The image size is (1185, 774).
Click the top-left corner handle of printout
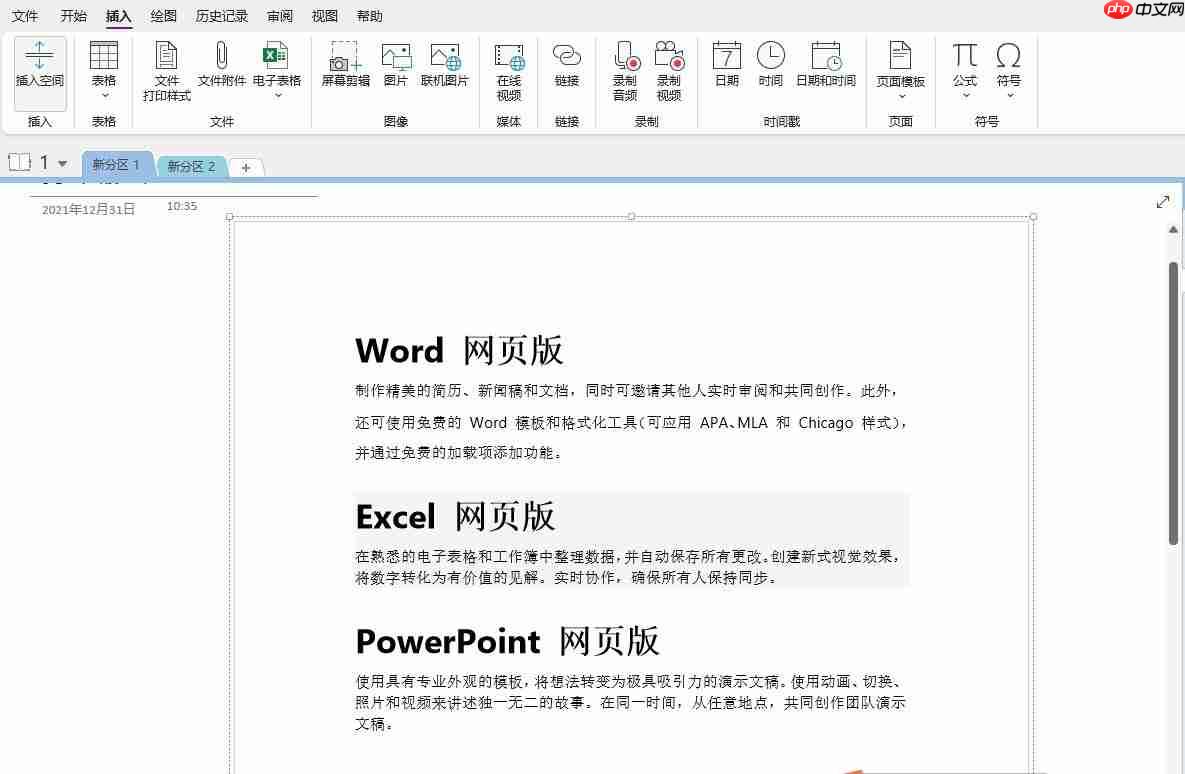pos(230,217)
